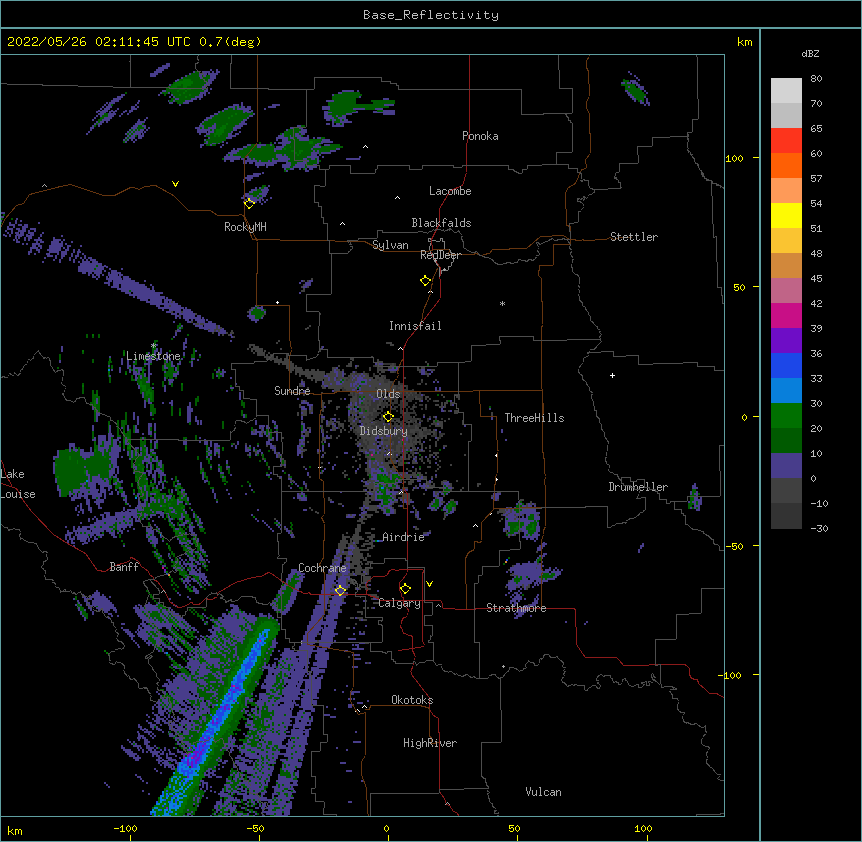The image size is (862, 842).
Task: Click the asterisk marker east of Innisfail
Action: pos(502,304)
